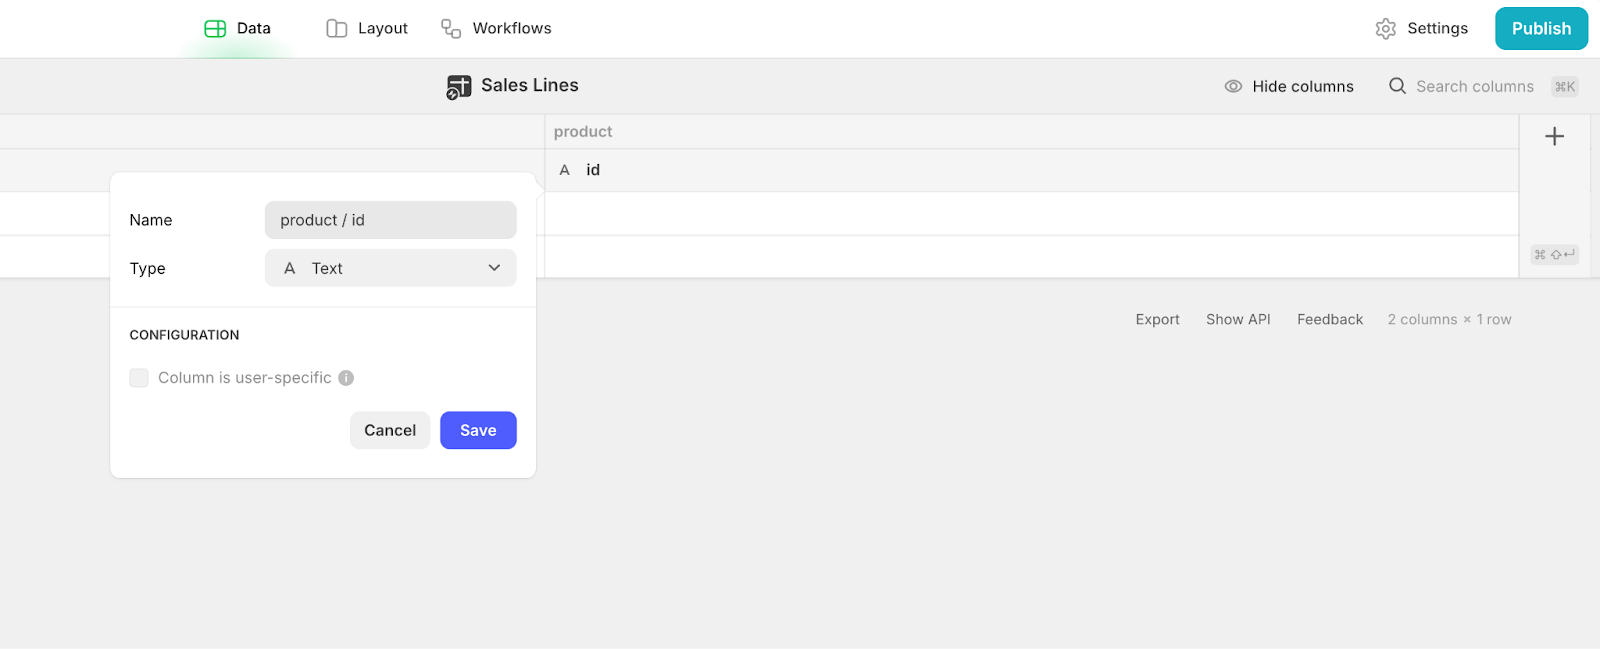Add a new column with plus icon
This screenshot has width=1600, height=649.
pyautogui.click(x=1554, y=136)
